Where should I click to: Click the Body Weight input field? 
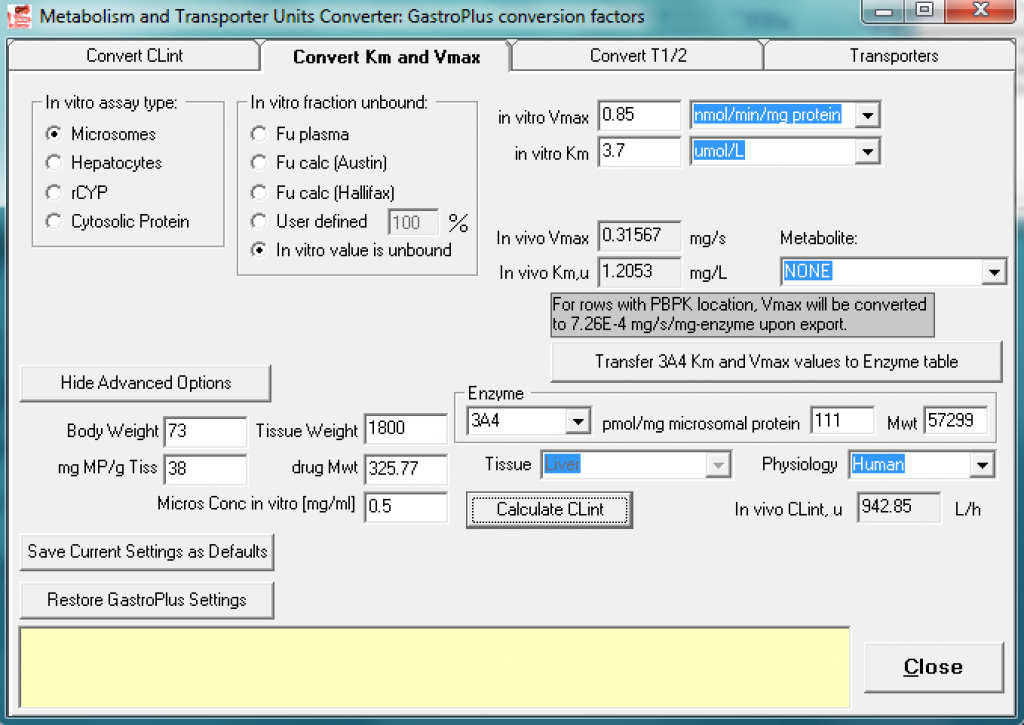point(205,432)
